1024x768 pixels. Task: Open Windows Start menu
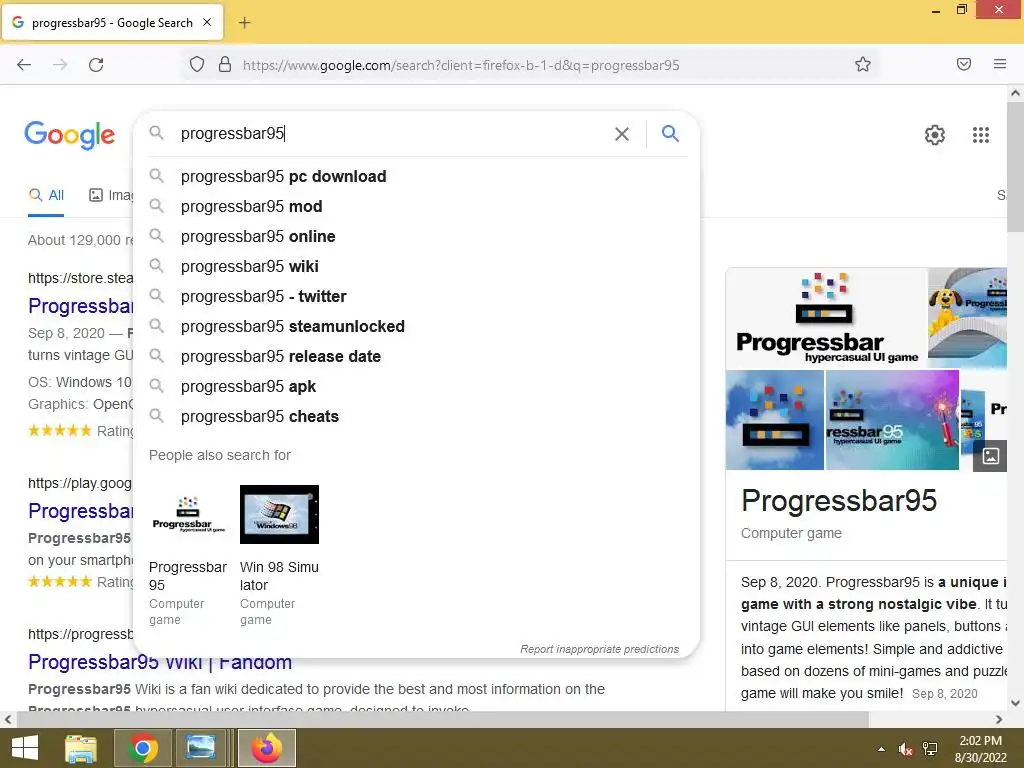tap(25, 748)
